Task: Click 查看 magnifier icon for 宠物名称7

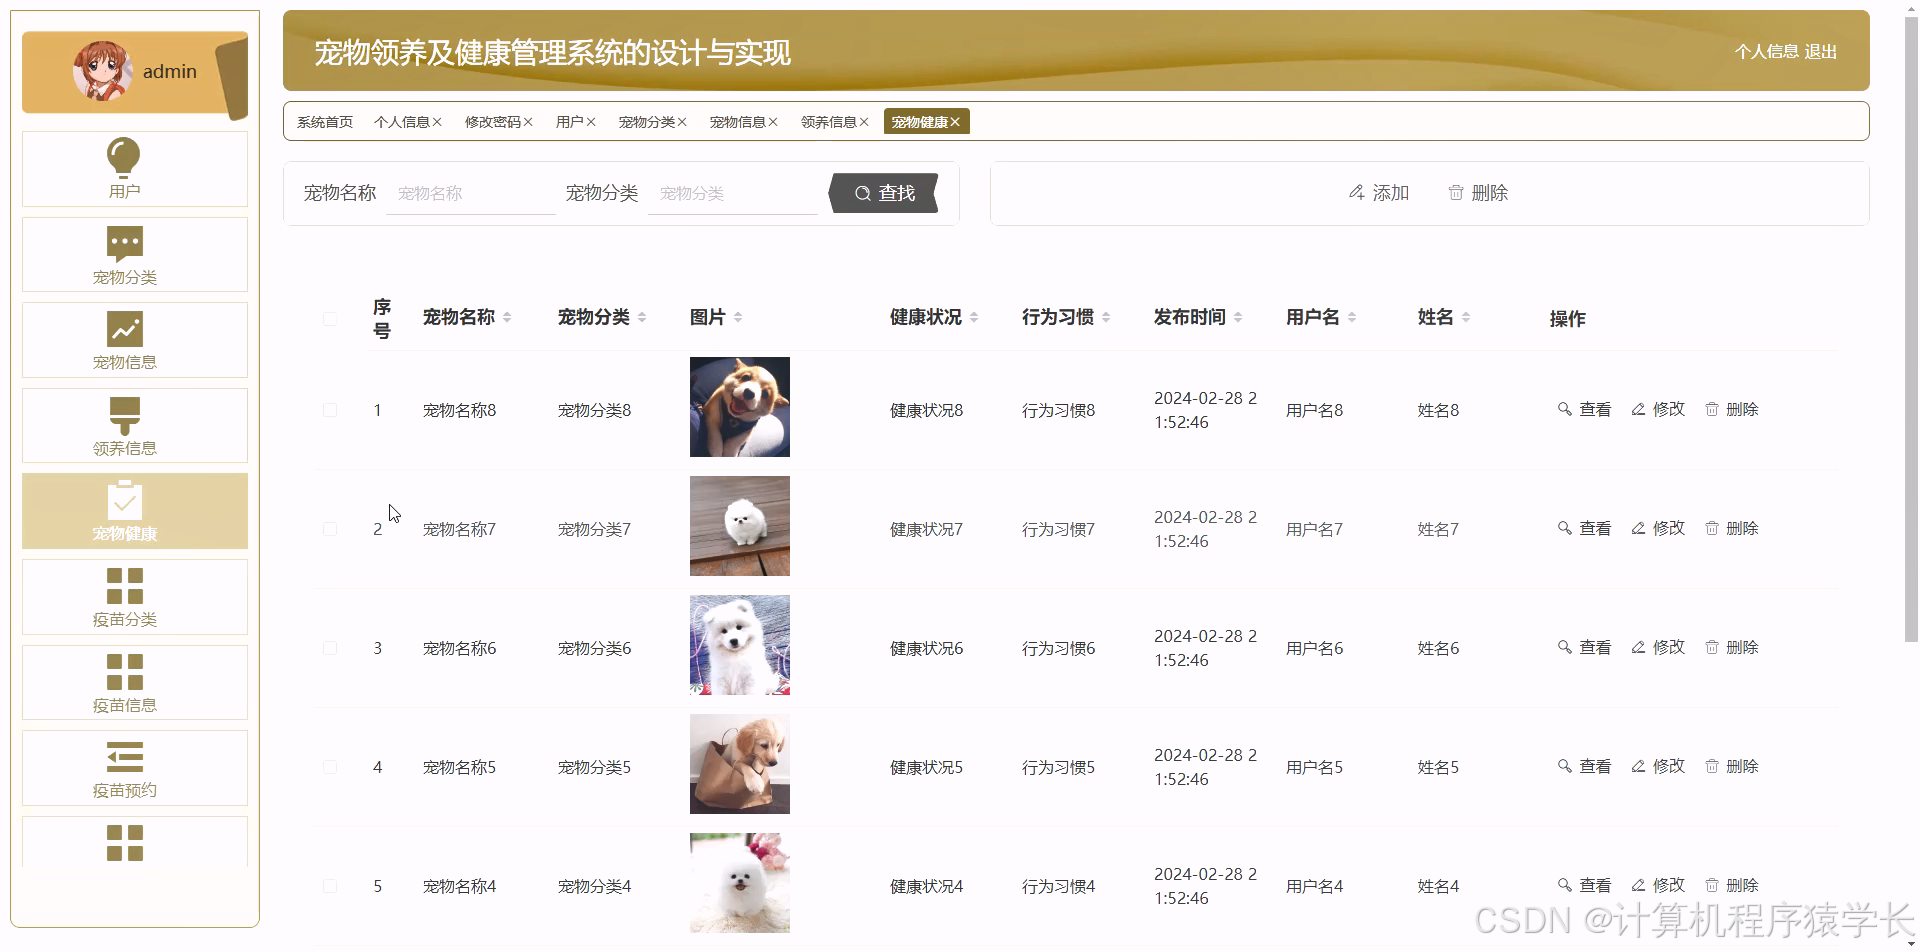Action: [1565, 528]
